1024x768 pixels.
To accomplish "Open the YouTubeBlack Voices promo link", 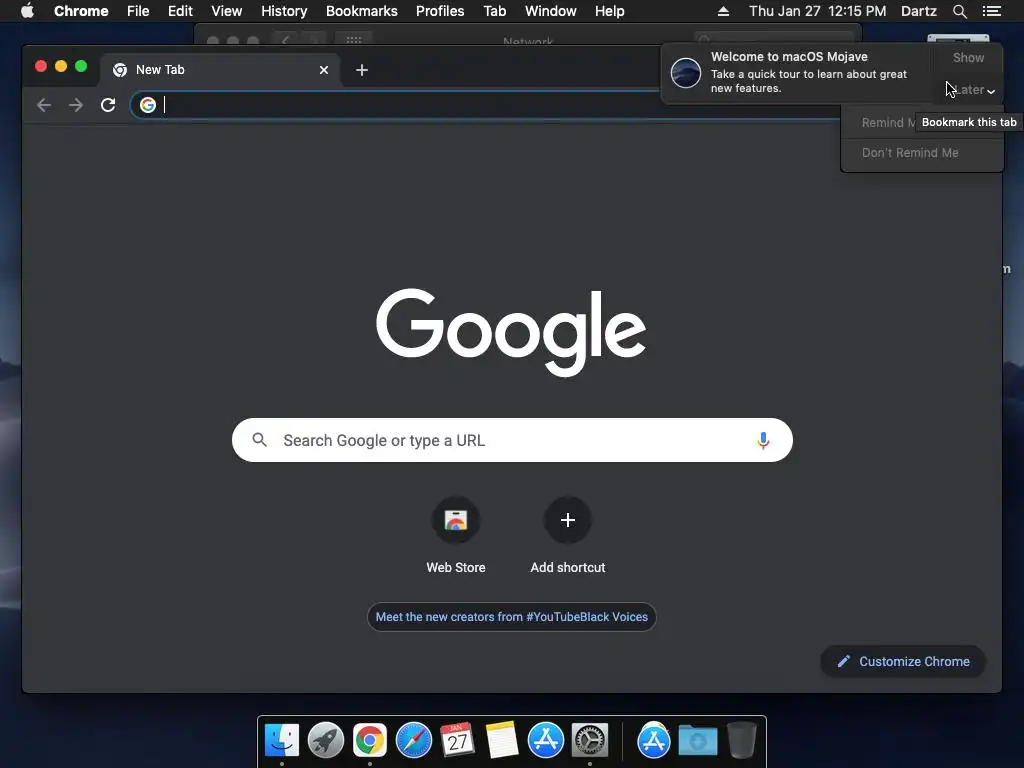I will [511, 617].
